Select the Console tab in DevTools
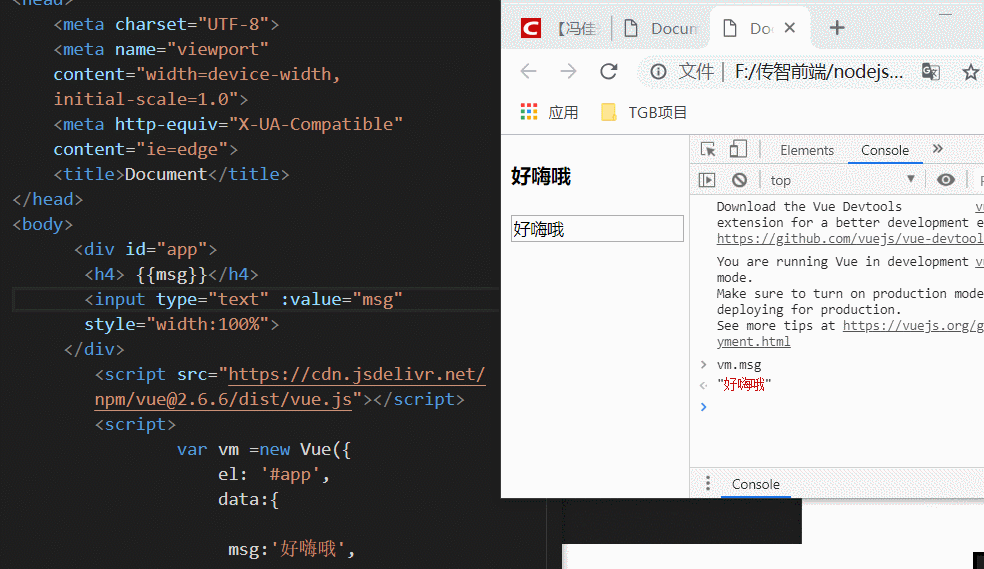The image size is (984, 569). (884, 151)
